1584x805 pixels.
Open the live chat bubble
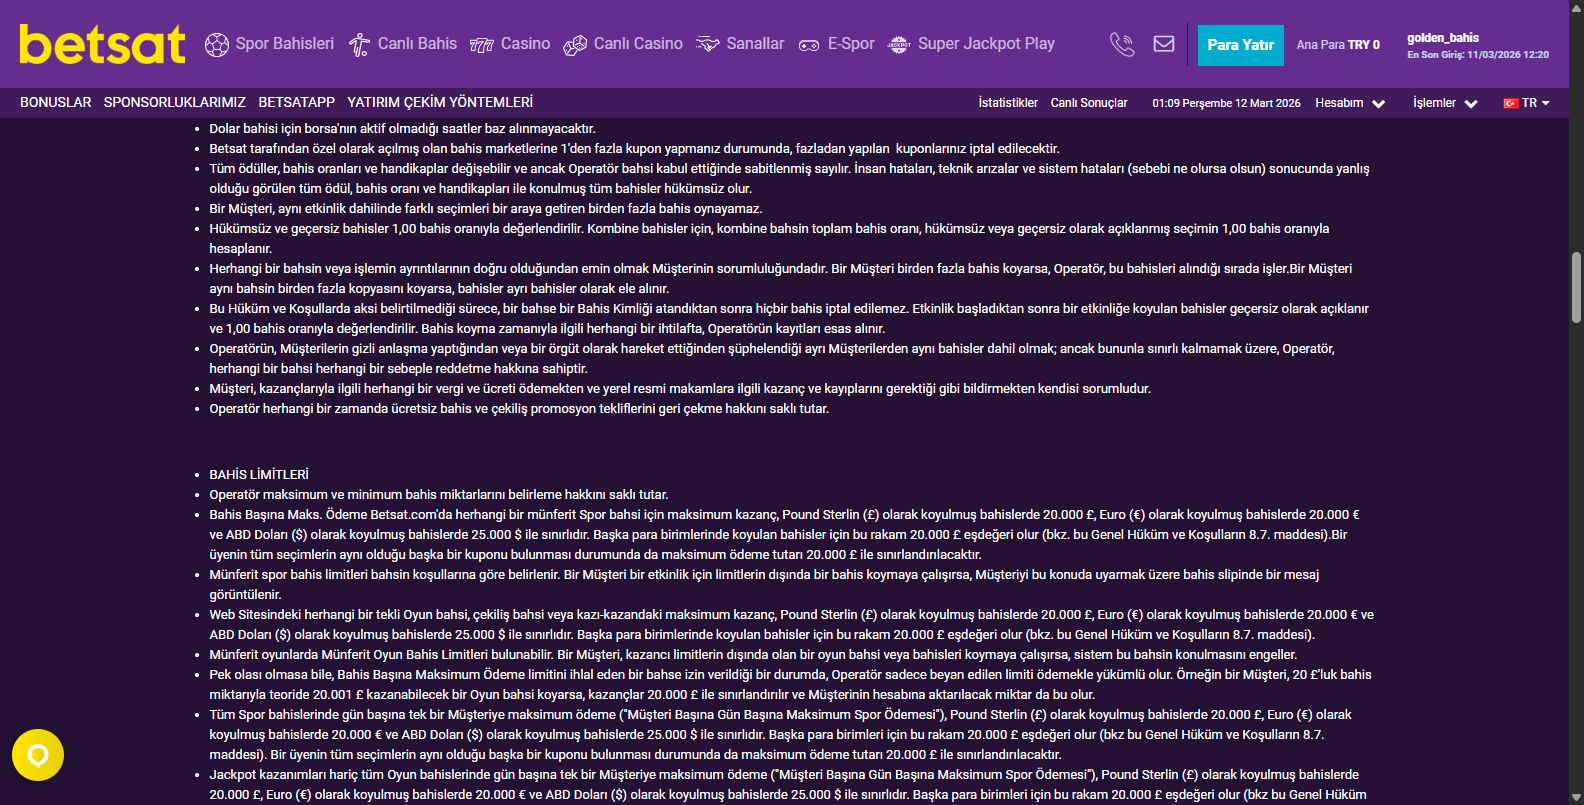point(38,755)
